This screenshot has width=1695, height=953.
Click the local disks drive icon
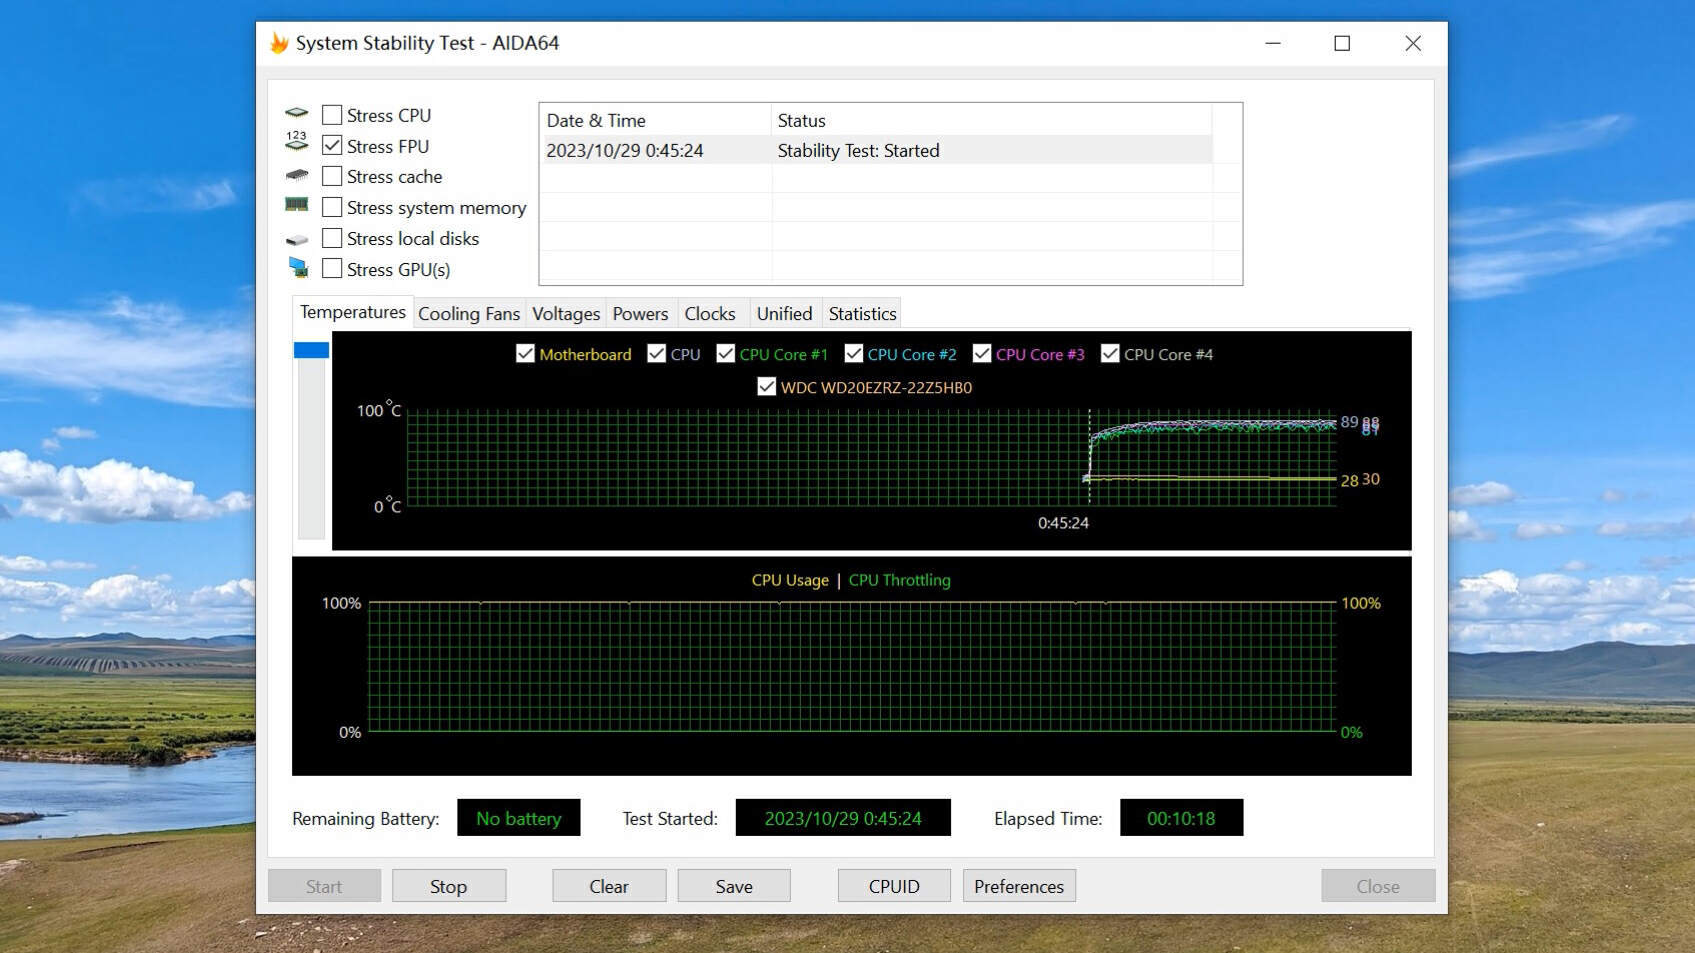(296, 240)
